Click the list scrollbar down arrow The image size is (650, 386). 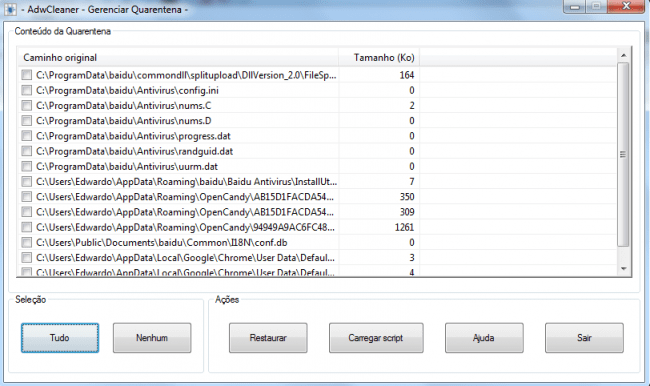point(623,269)
